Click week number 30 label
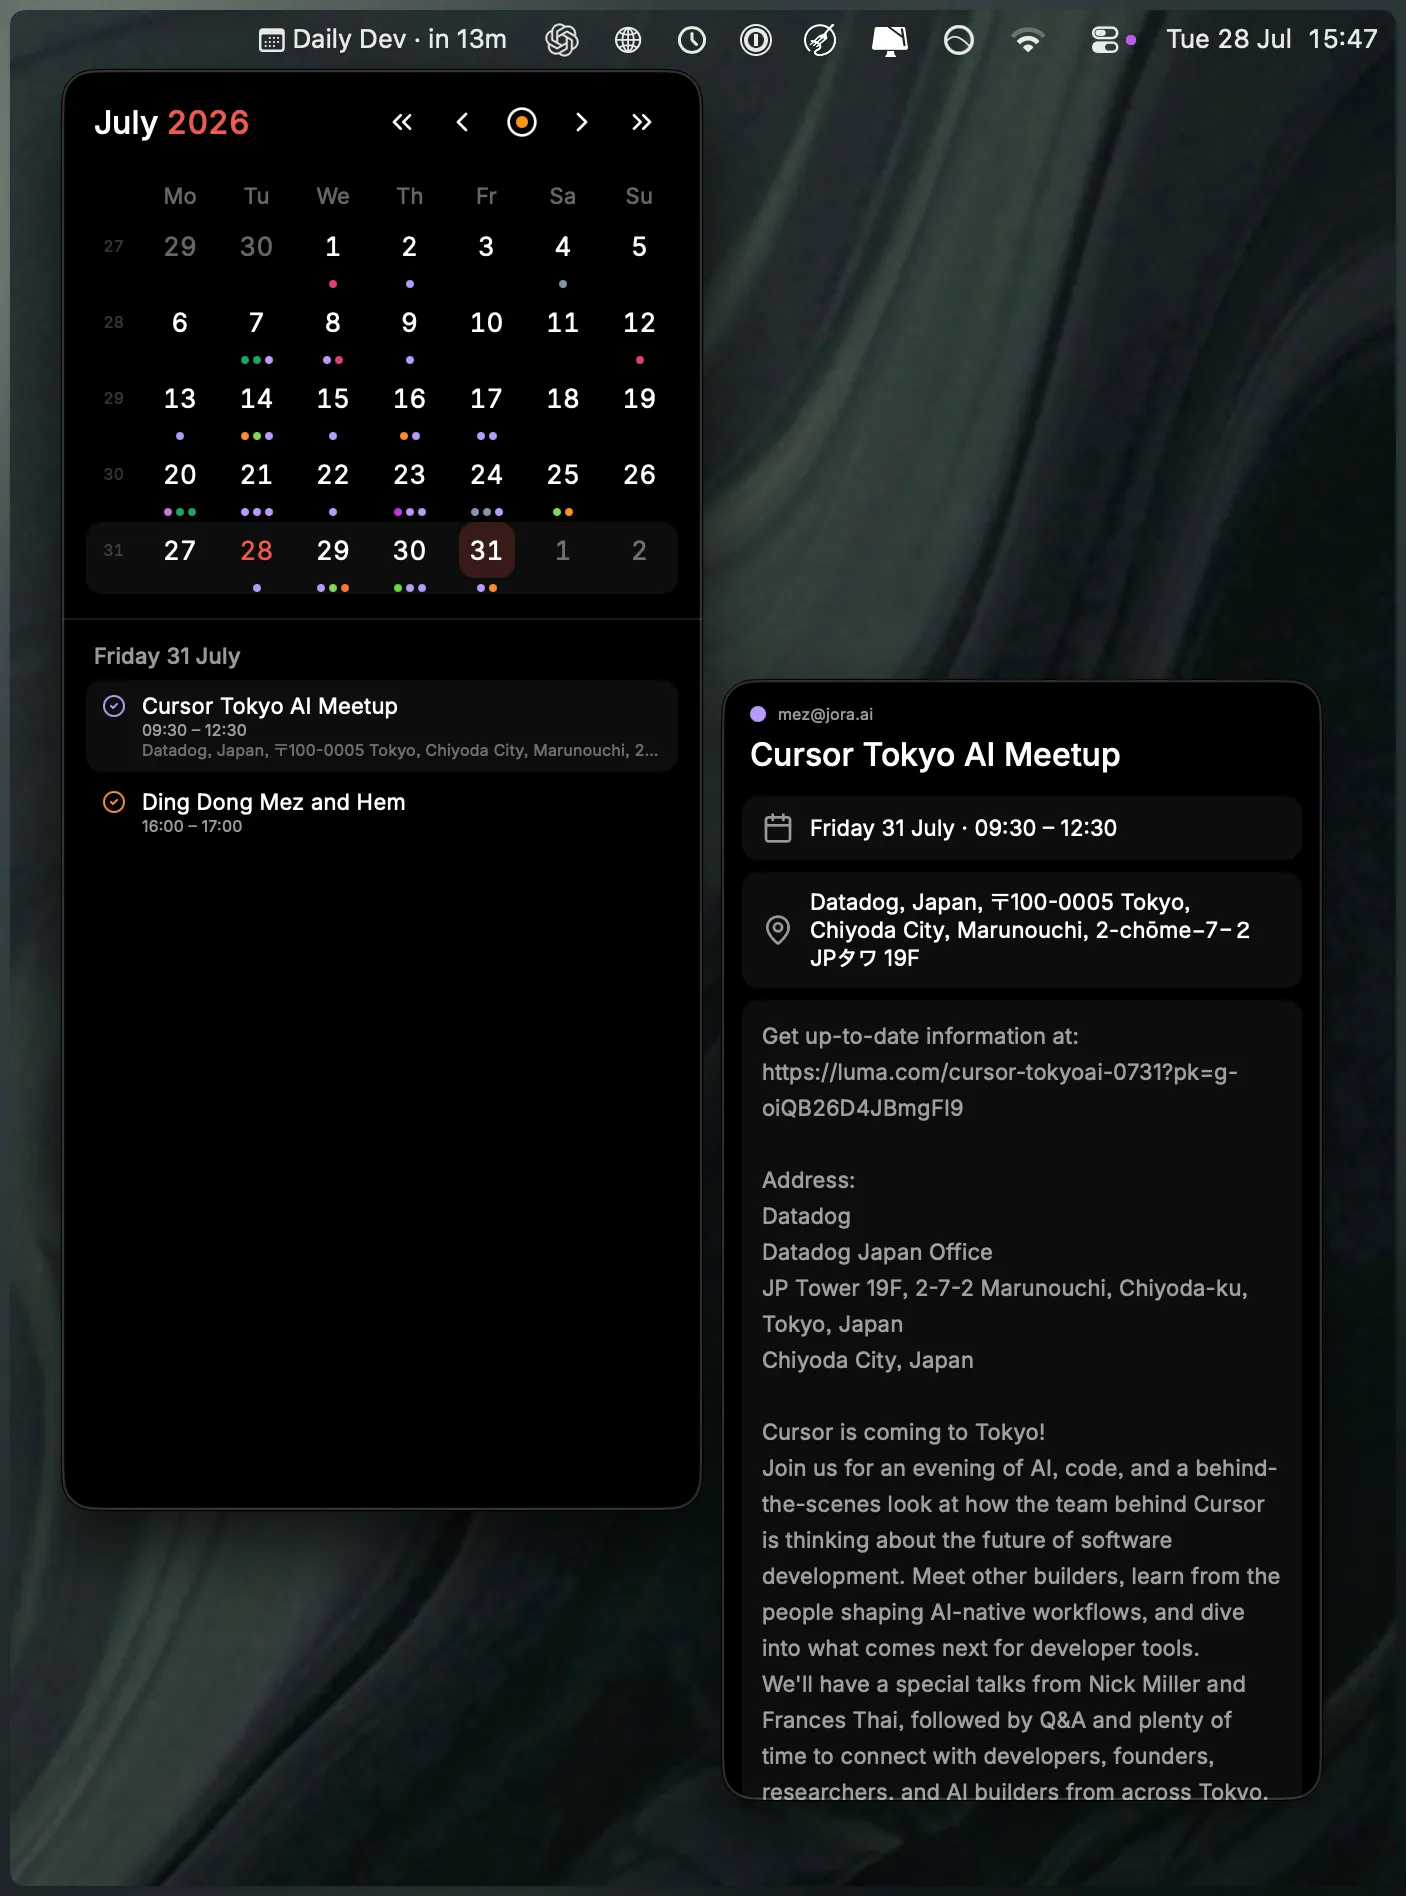This screenshot has width=1406, height=1896. tap(114, 474)
